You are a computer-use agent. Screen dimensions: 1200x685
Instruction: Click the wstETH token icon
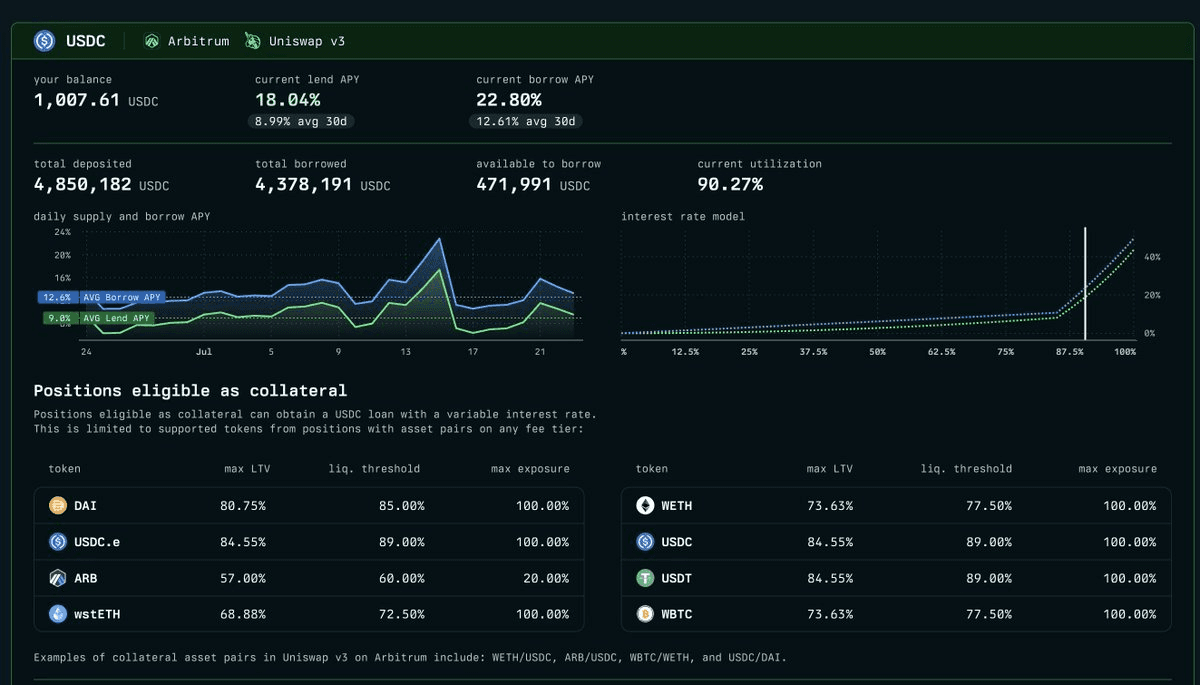(x=57, y=614)
